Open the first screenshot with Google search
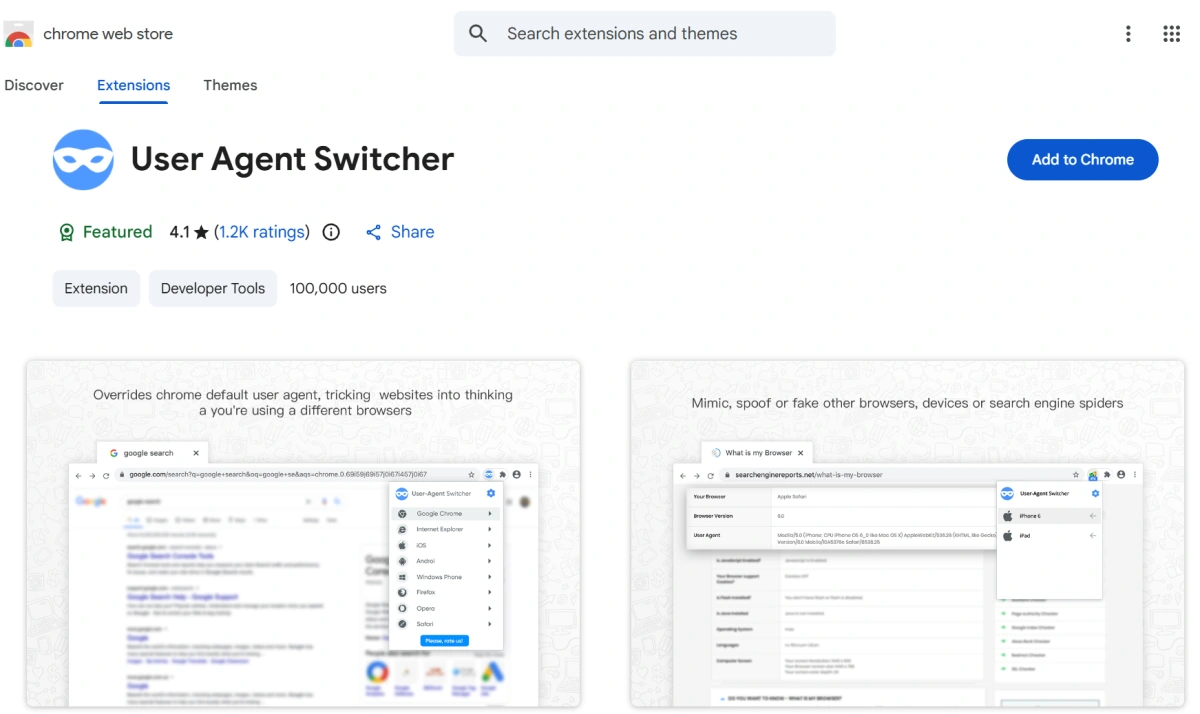This screenshot has width=1200, height=714. pos(303,534)
